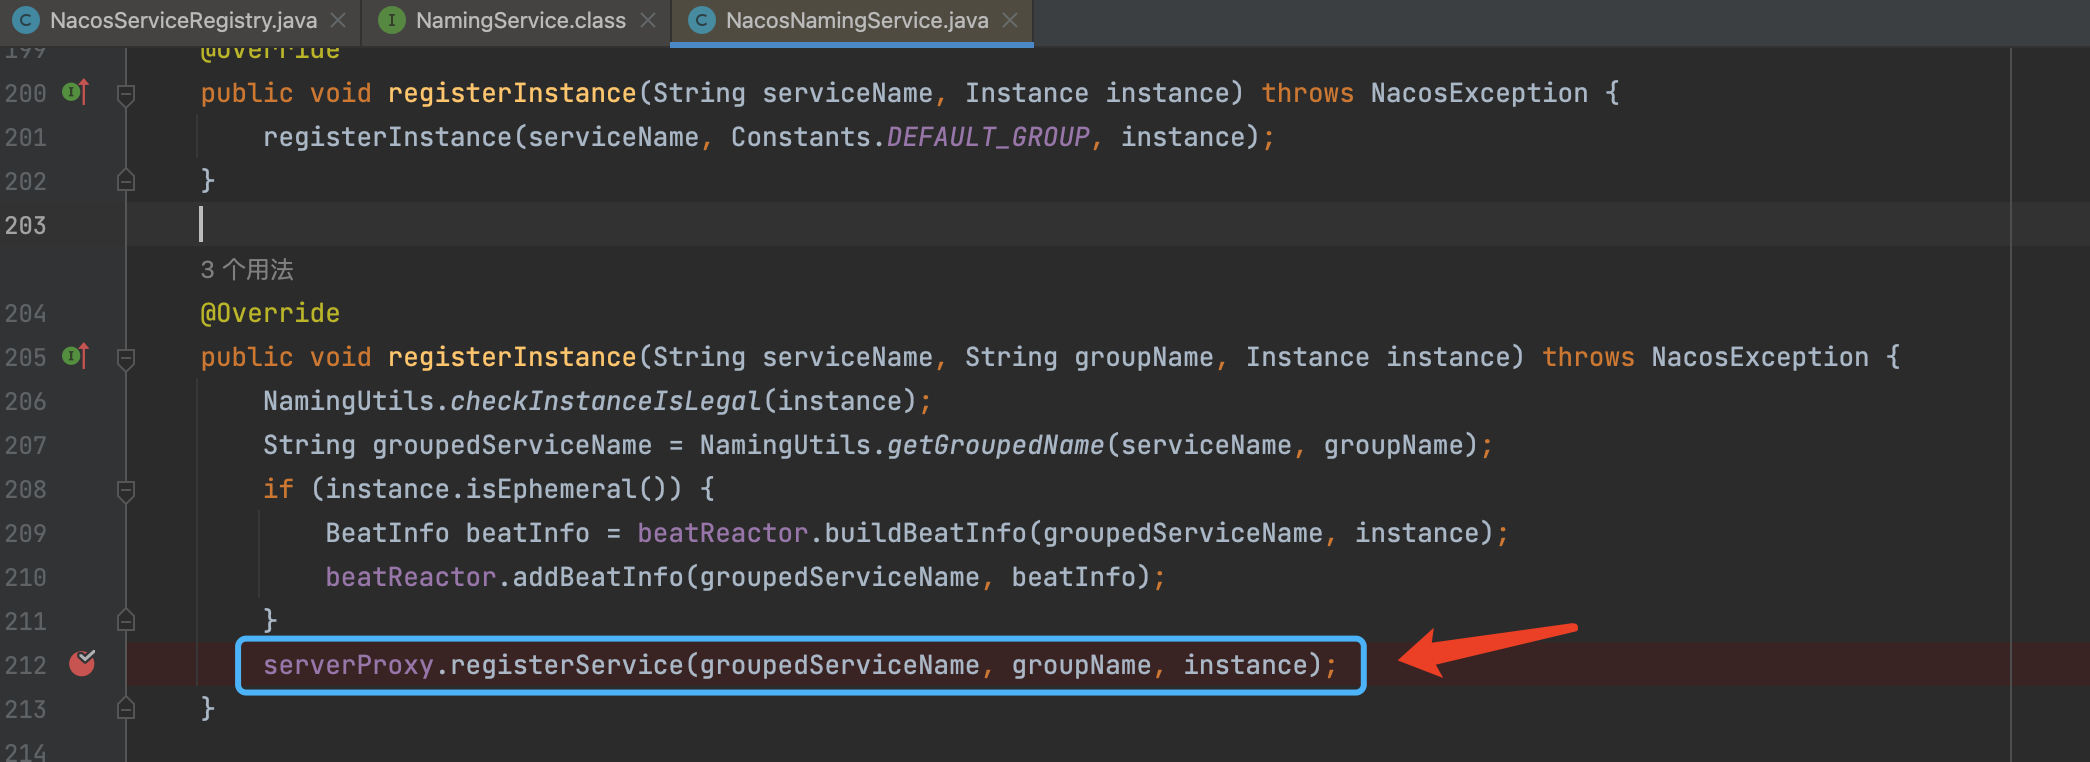Viewport: 2090px width, 762px height.
Task: Select the NacosNamingService.java tab
Action: coord(857,20)
